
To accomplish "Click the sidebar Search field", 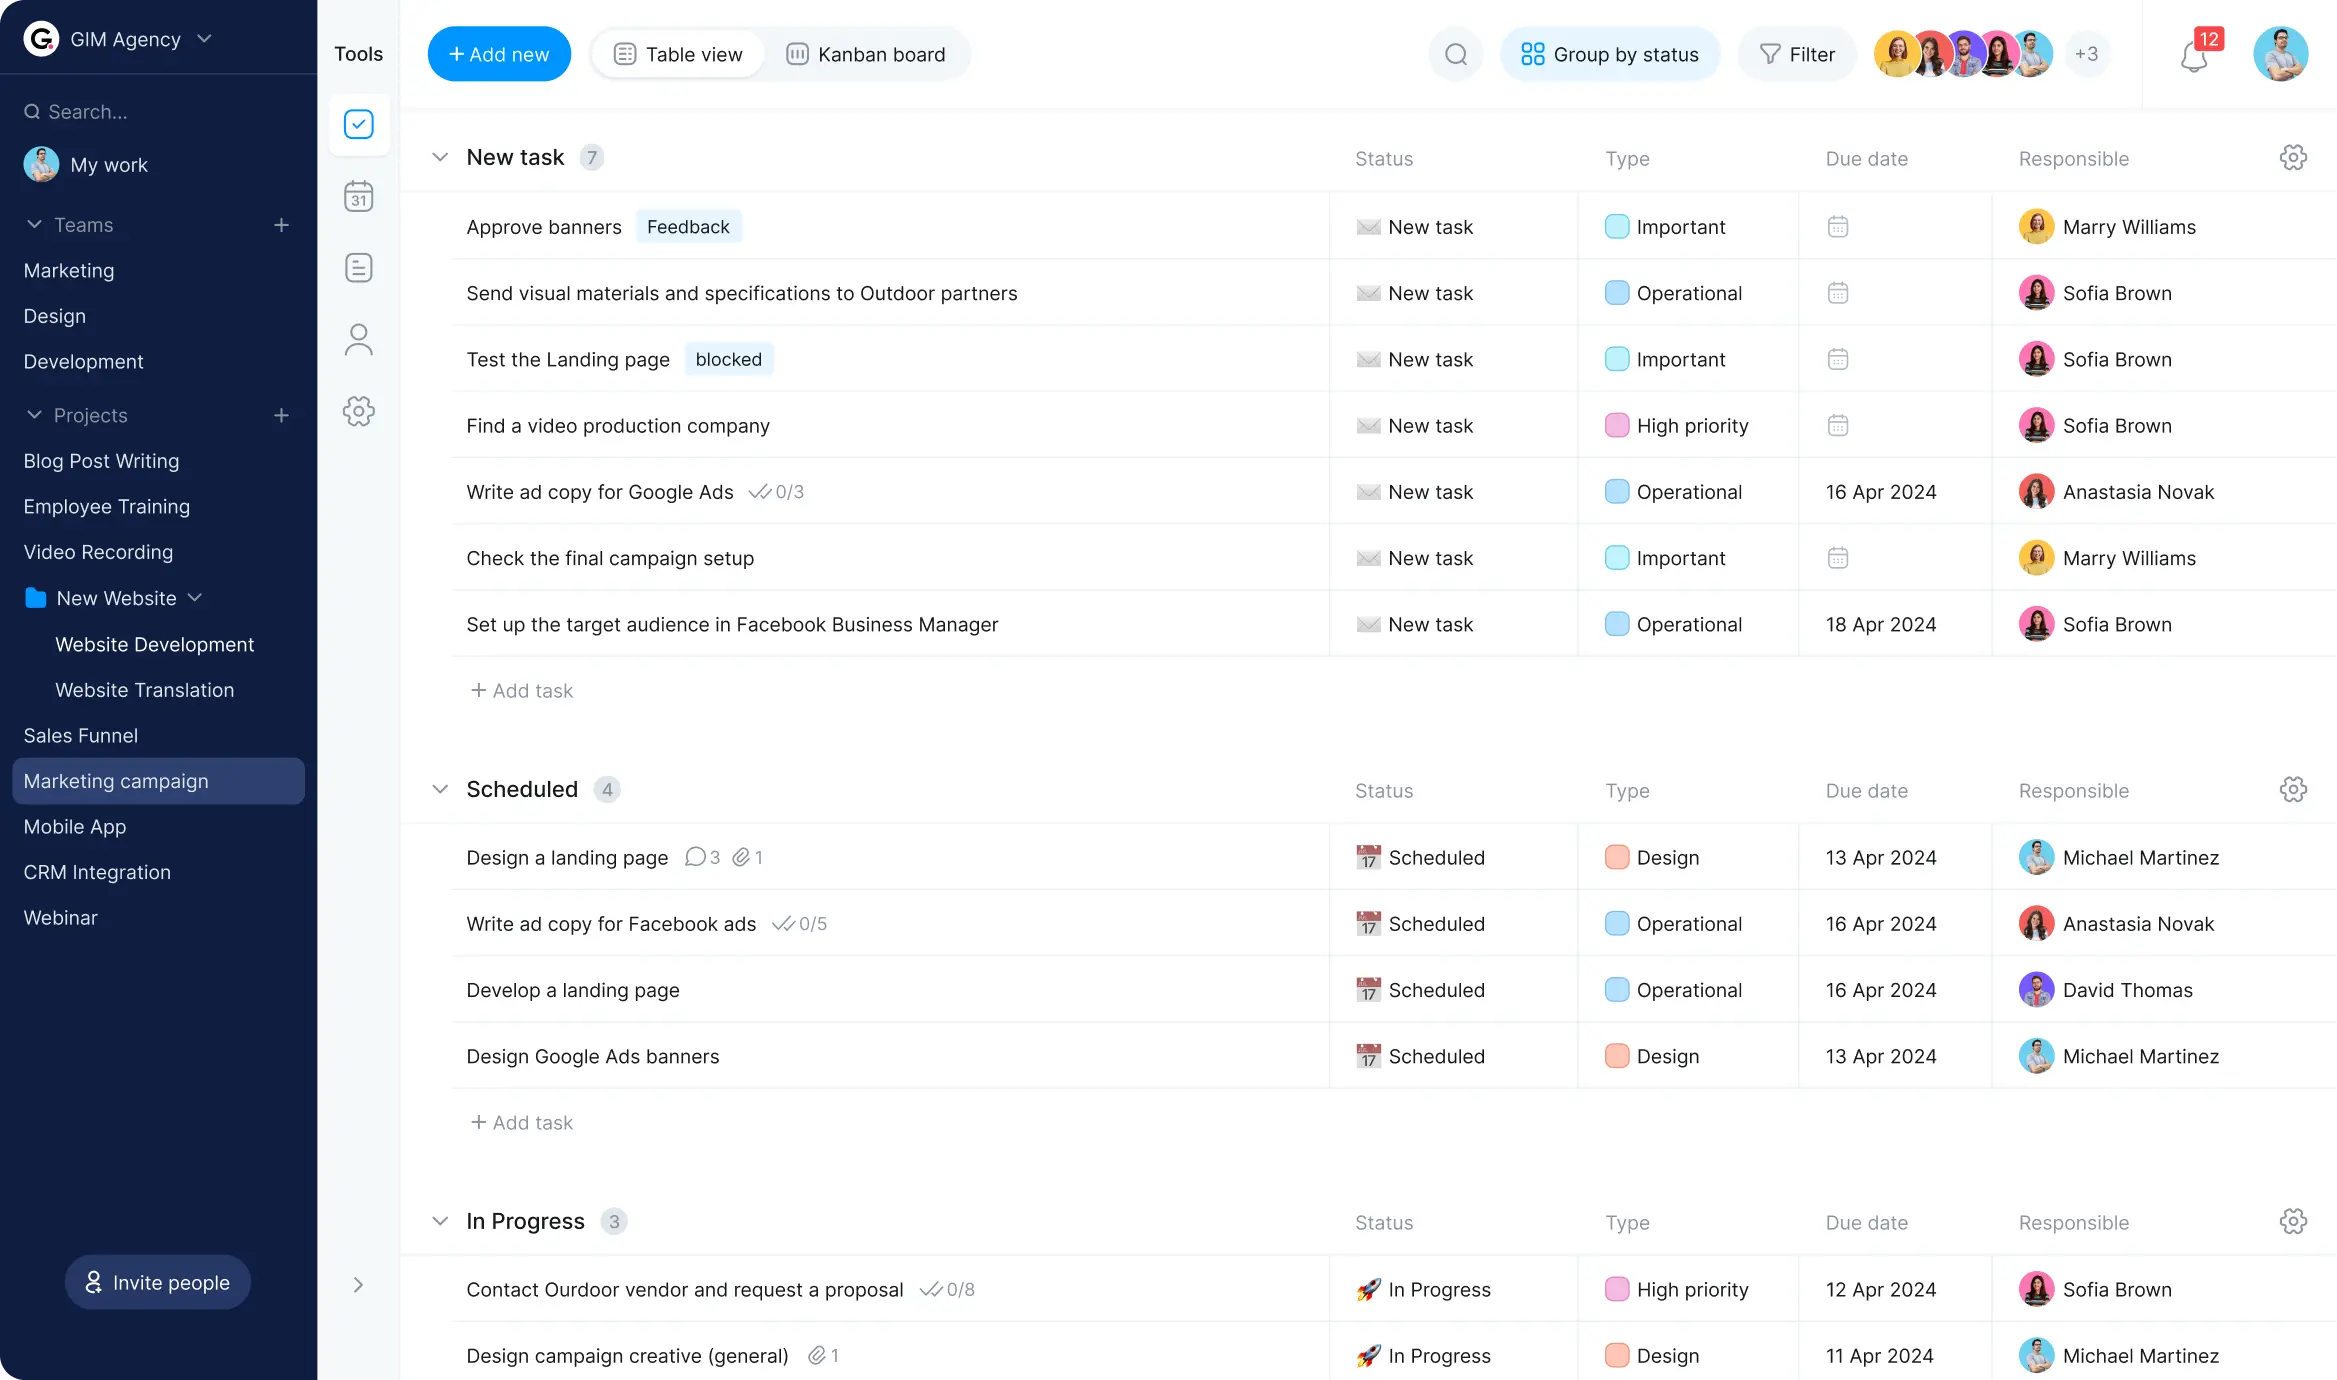I will pos(158,112).
